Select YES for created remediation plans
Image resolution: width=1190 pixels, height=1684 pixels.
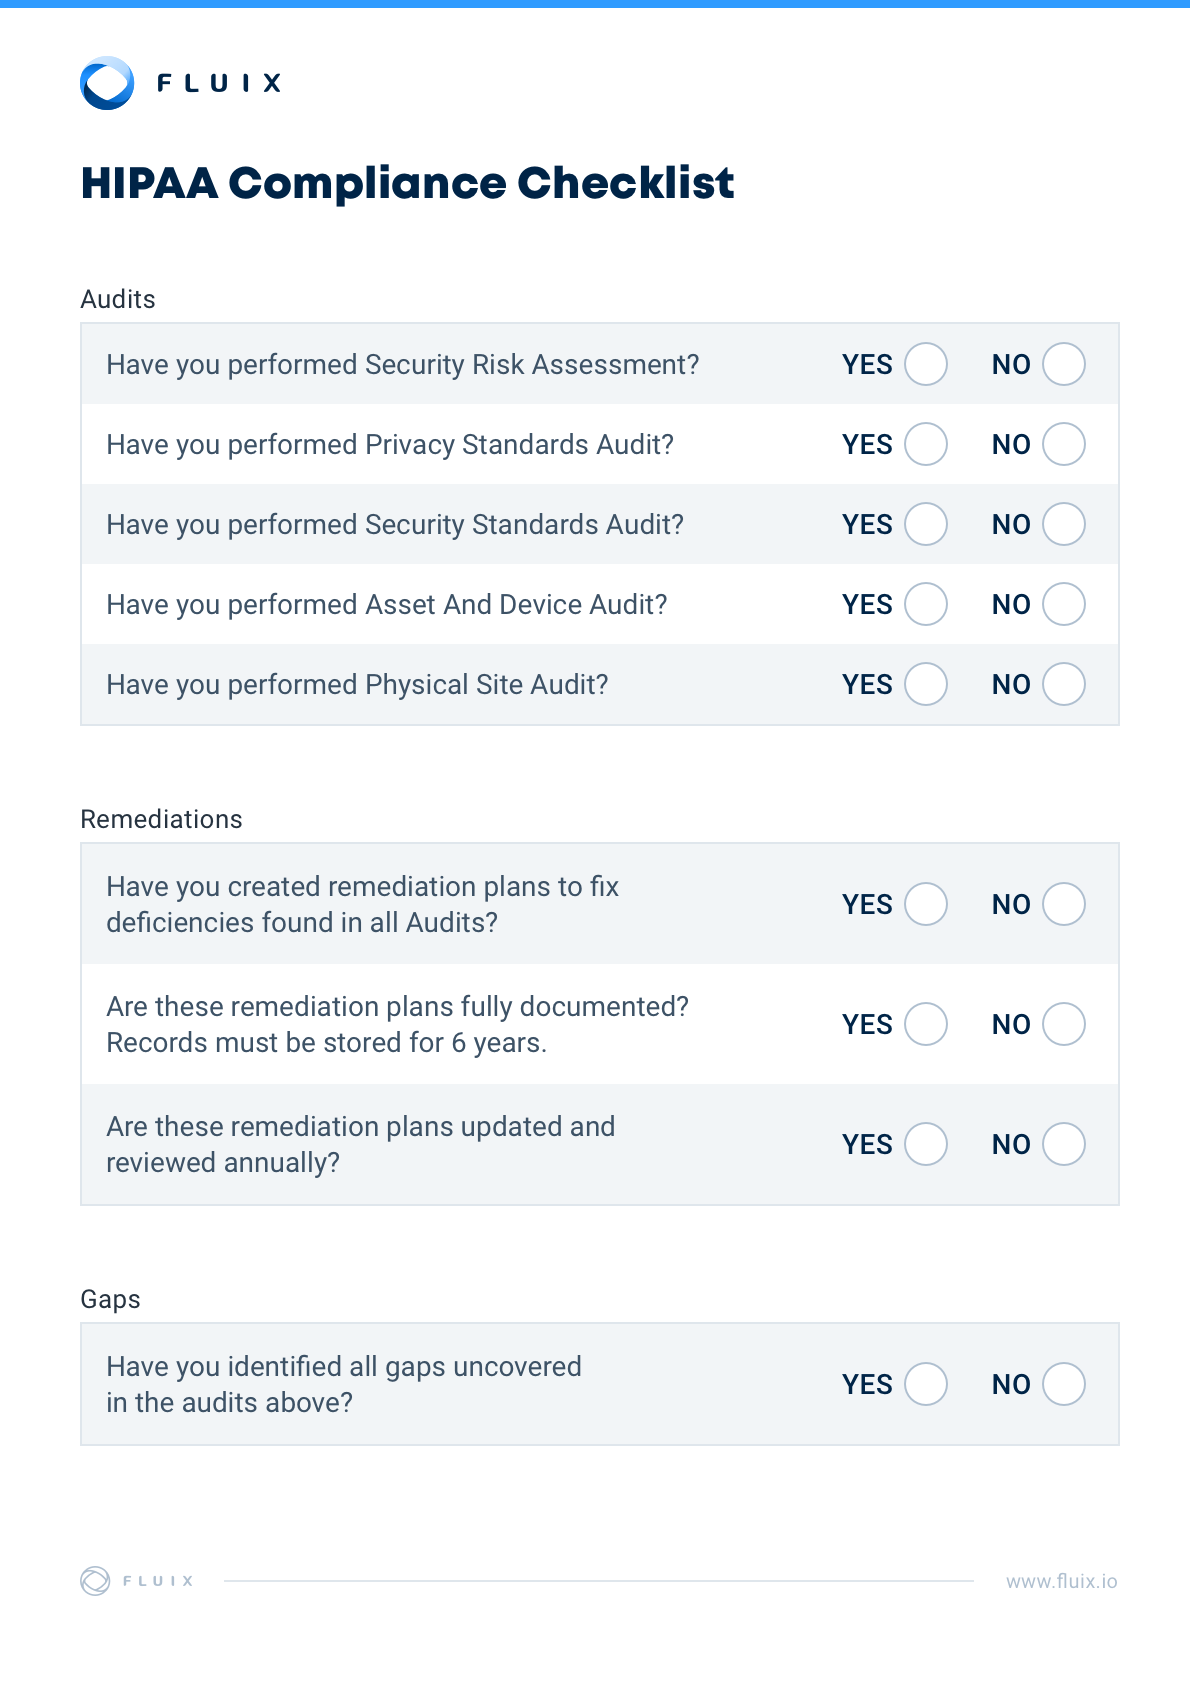point(926,904)
